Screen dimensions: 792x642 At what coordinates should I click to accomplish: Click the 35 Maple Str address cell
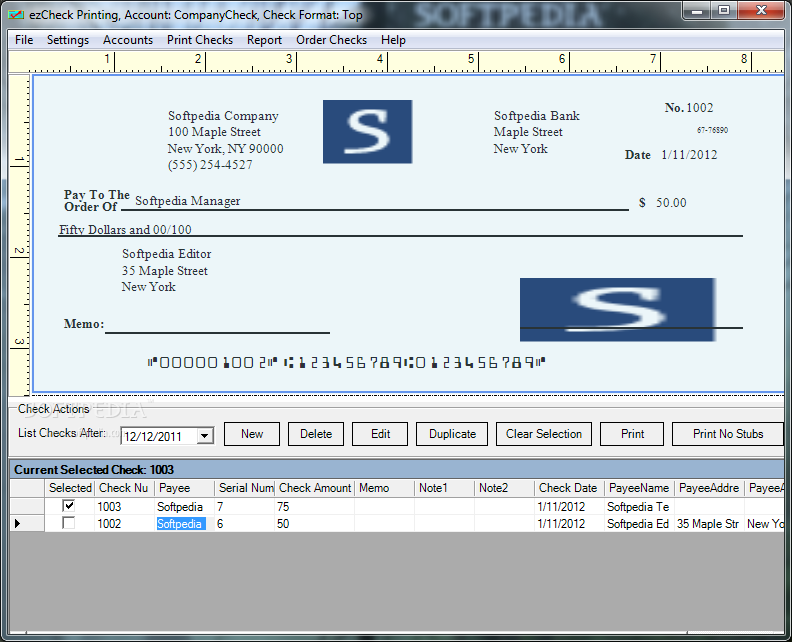pyautogui.click(x=710, y=524)
